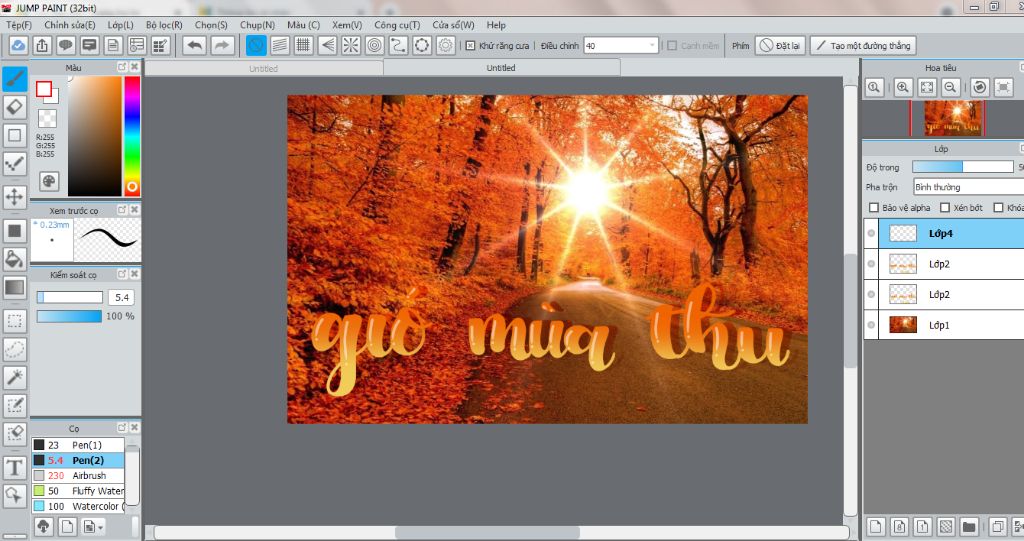Enable the Bảo vệ alpha checkbox
This screenshot has width=1024, height=541.
point(874,208)
